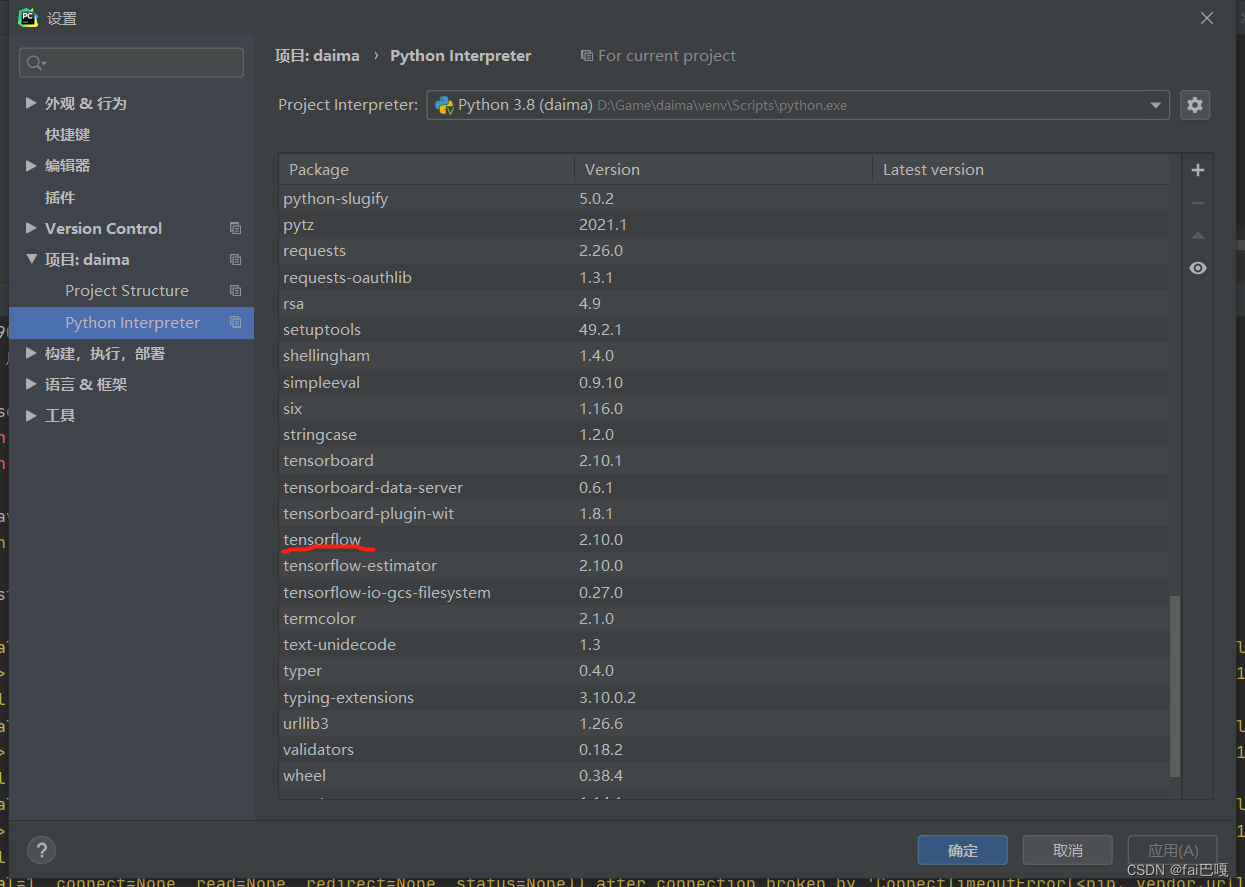
Task: Click the copy icon beside Version Control
Action: coord(236,228)
